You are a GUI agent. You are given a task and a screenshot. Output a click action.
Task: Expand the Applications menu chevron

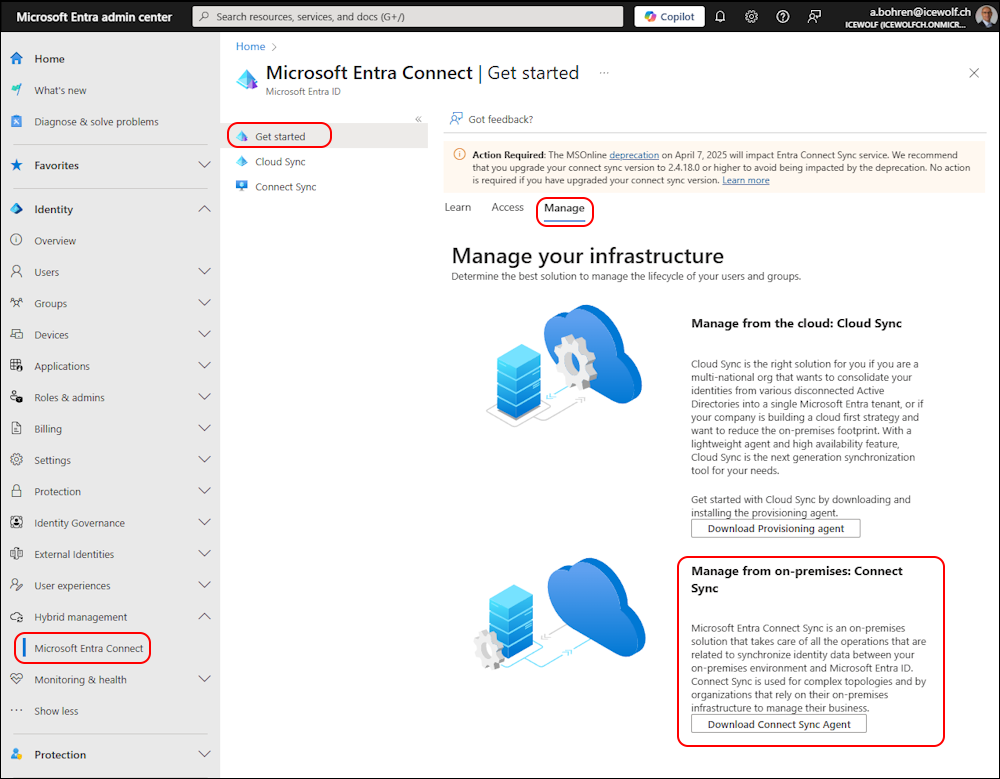point(204,366)
